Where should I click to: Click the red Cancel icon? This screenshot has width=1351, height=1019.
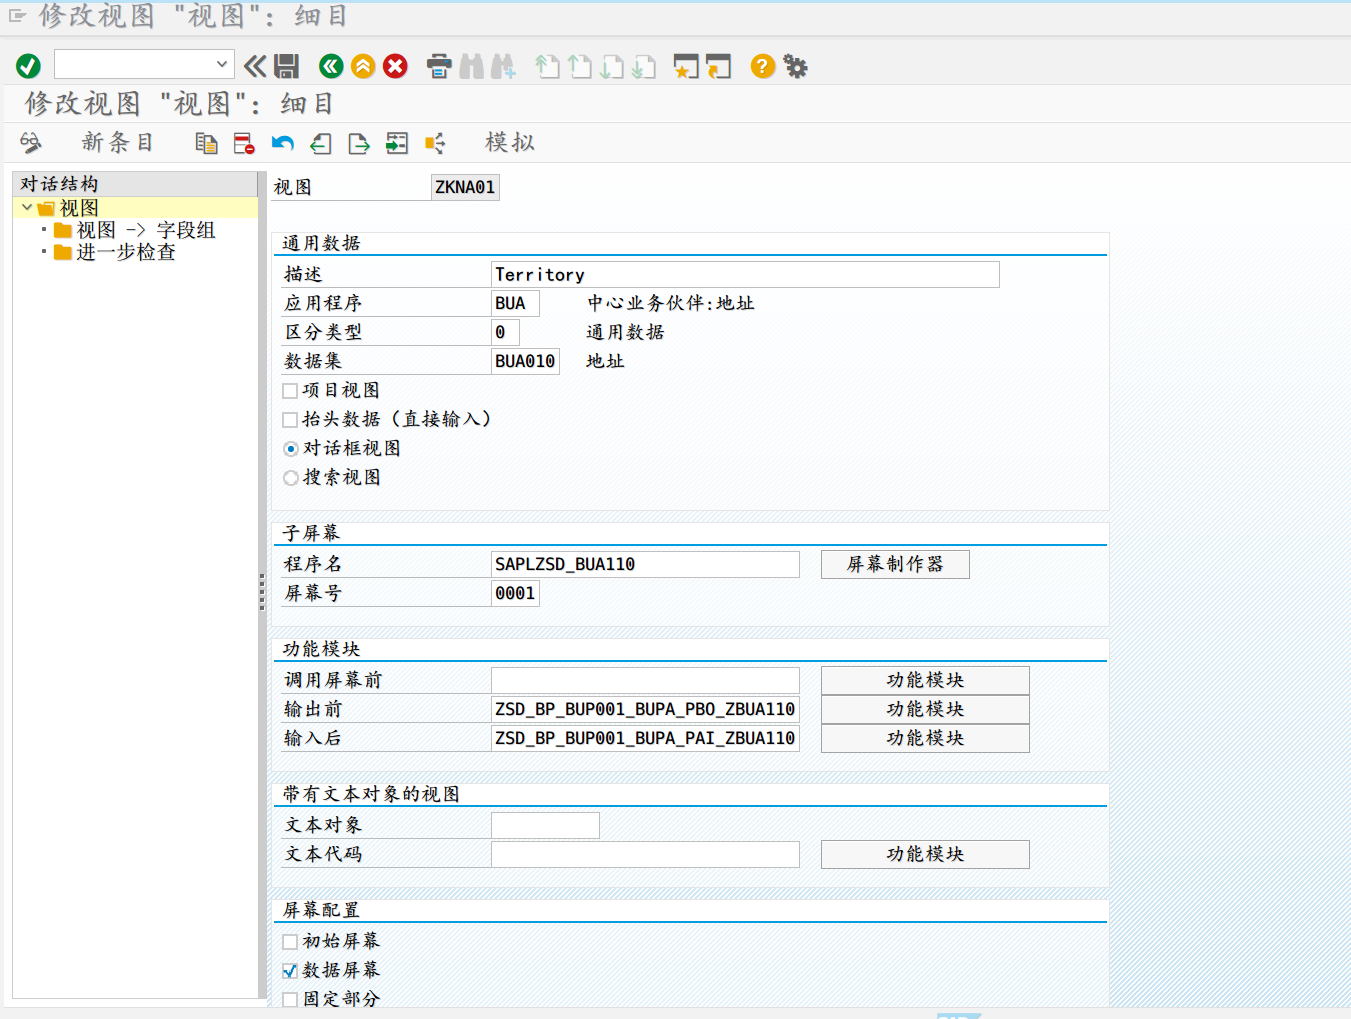coord(396,66)
